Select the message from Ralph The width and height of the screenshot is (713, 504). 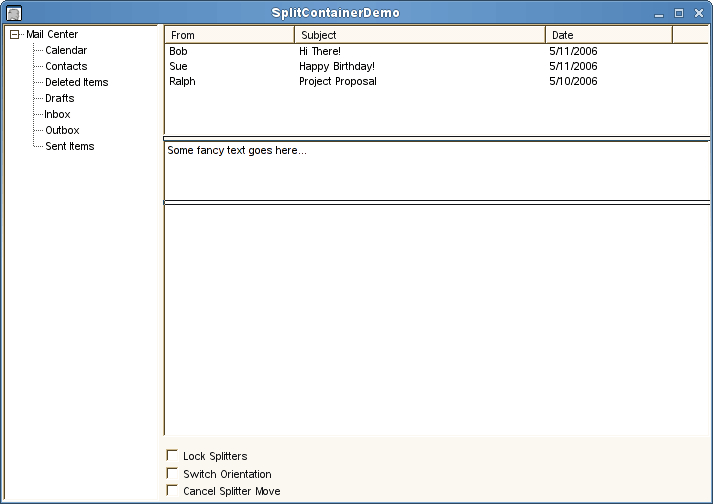click(x=182, y=81)
